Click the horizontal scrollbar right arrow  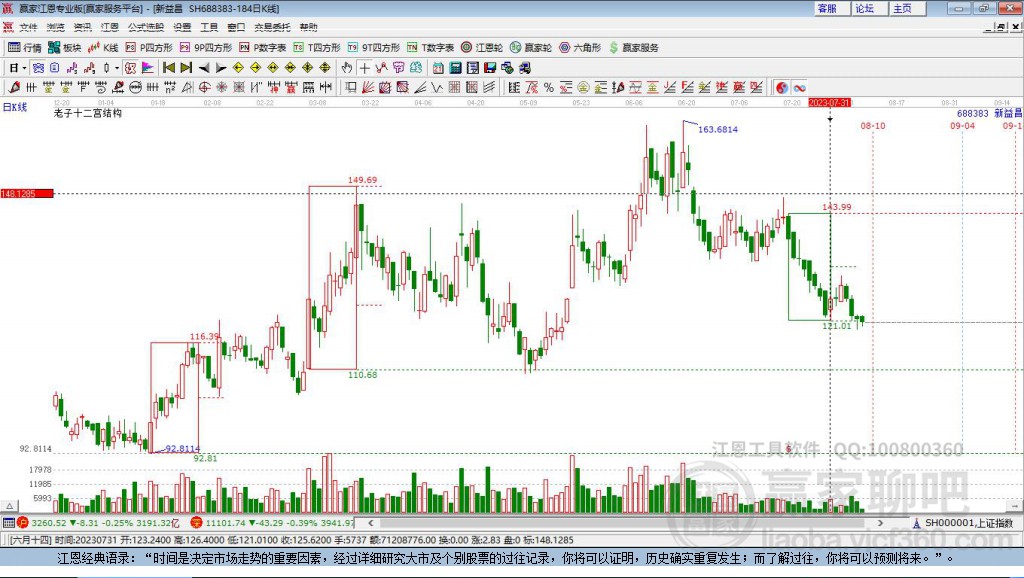click(880, 523)
